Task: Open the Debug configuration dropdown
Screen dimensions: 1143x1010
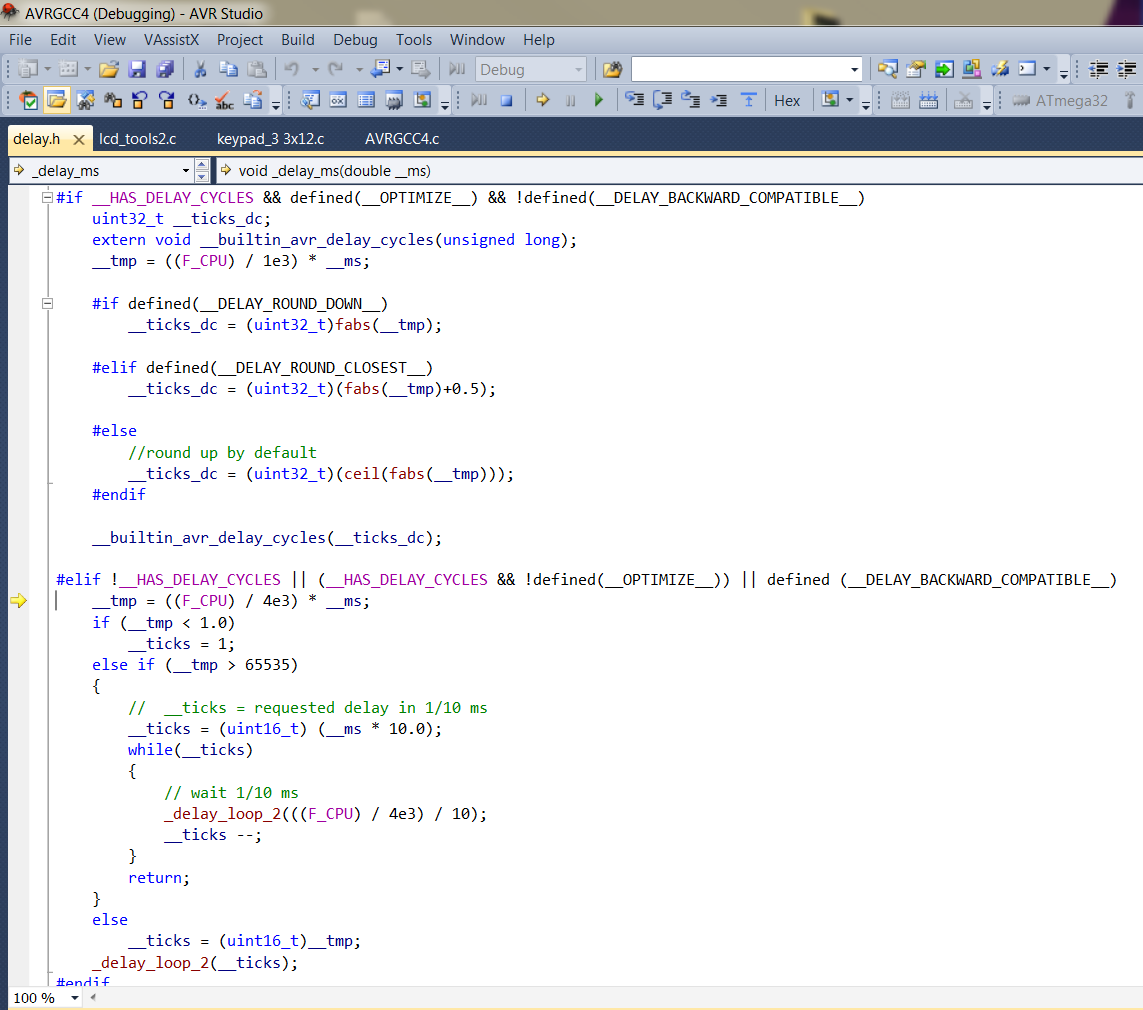Action: click(x=580, y=70)
